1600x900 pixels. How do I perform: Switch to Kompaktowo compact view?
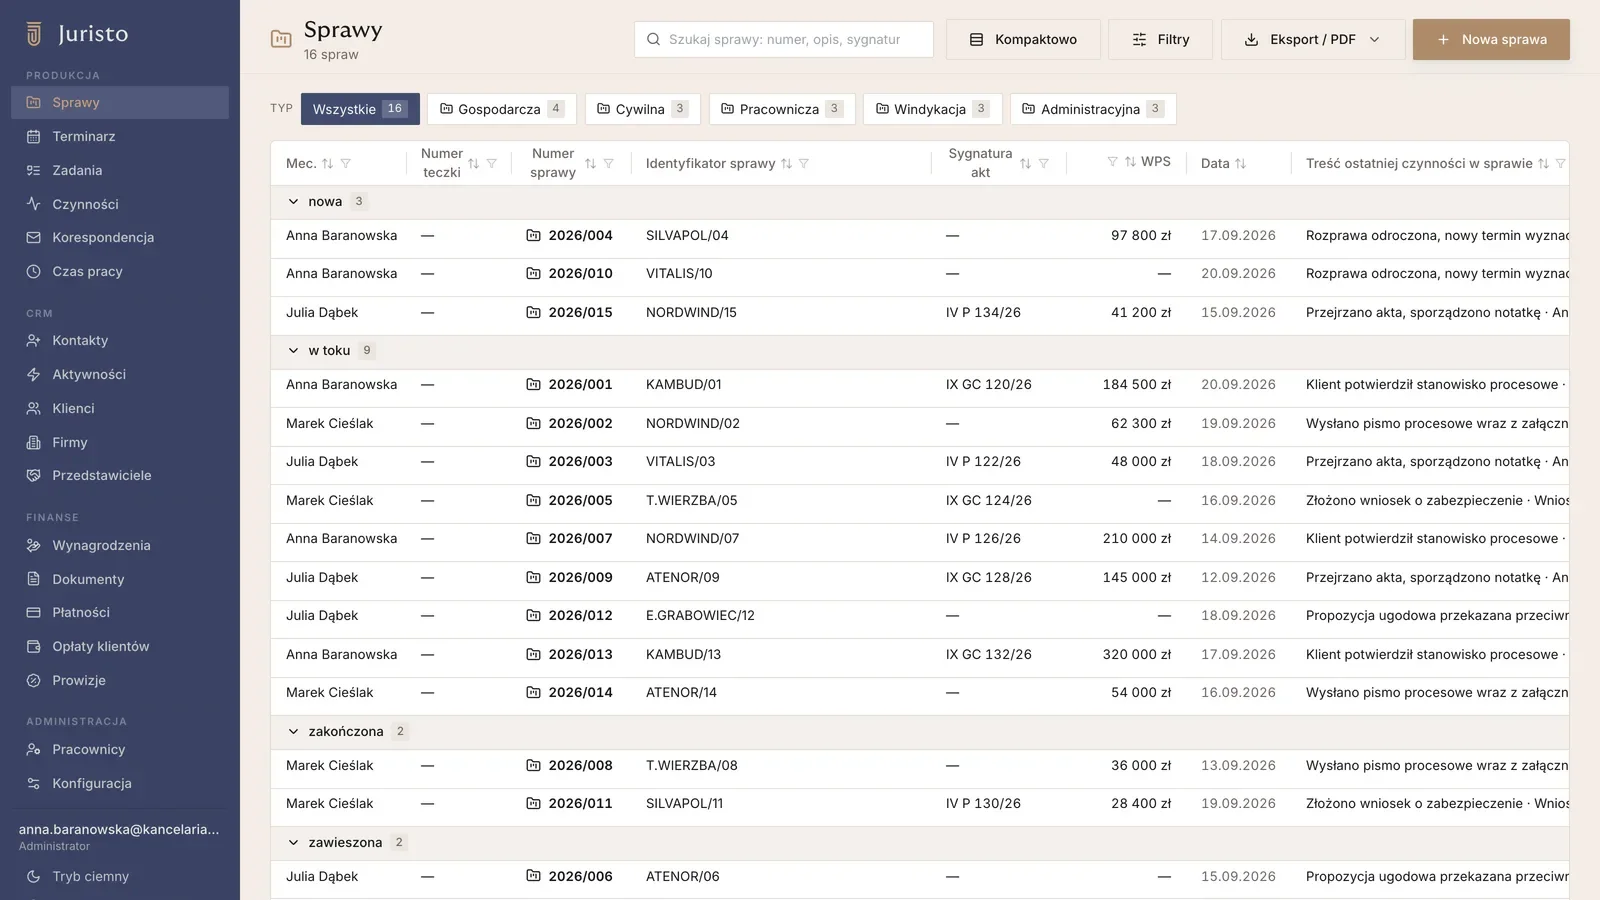[x=1023, y=40]
